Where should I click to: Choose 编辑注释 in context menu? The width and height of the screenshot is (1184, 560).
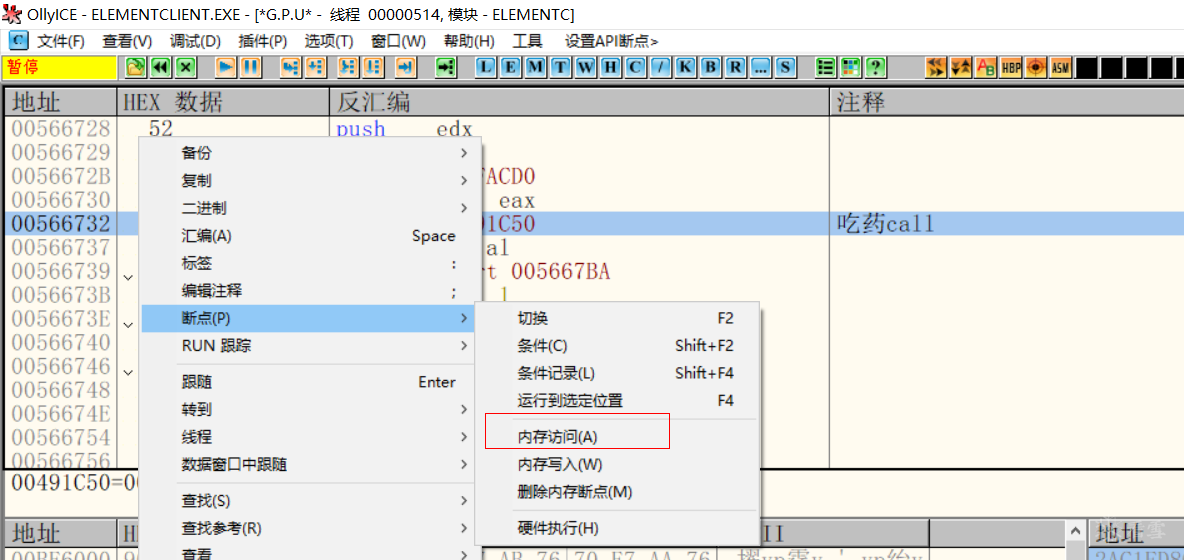click(x=312, y=291)
